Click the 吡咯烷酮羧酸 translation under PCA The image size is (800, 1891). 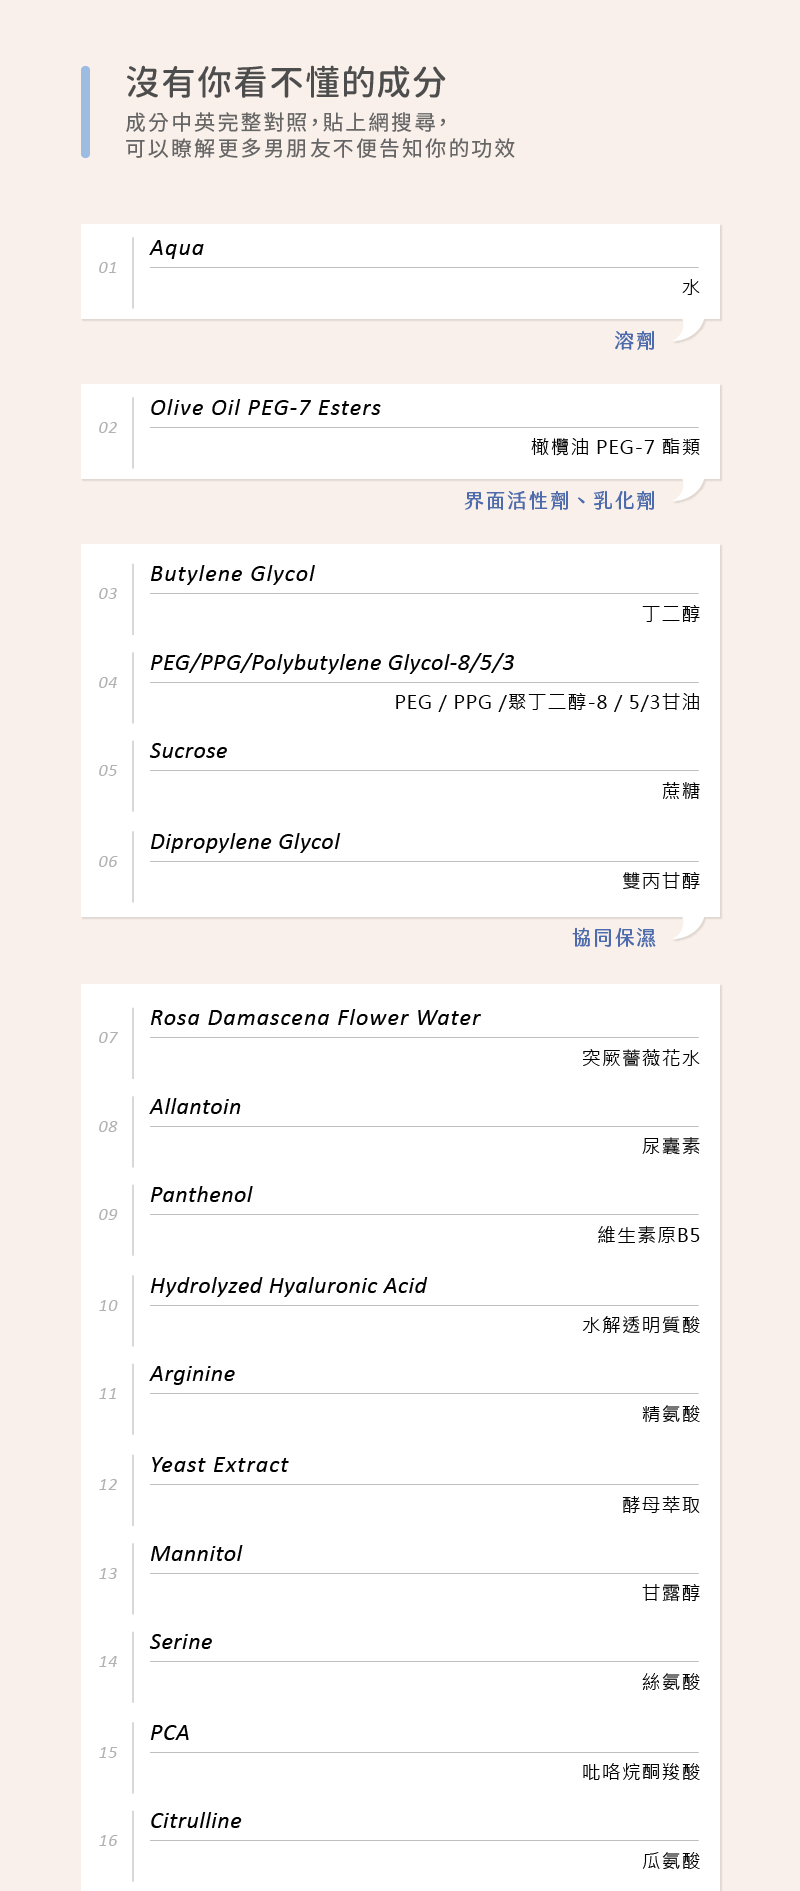tap(641, 1772)
